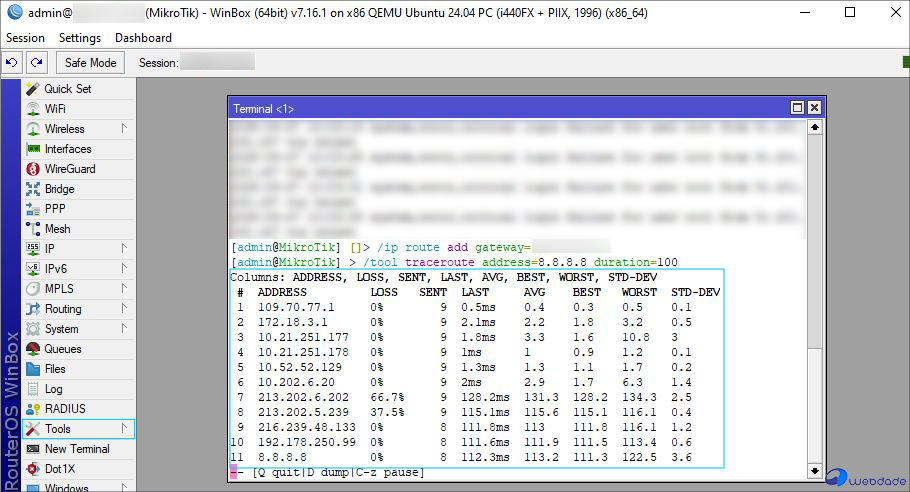Viewport: 910px width, 492px height.
Task: Open the WireGuard menu entry
Action: tap(69, 169)
